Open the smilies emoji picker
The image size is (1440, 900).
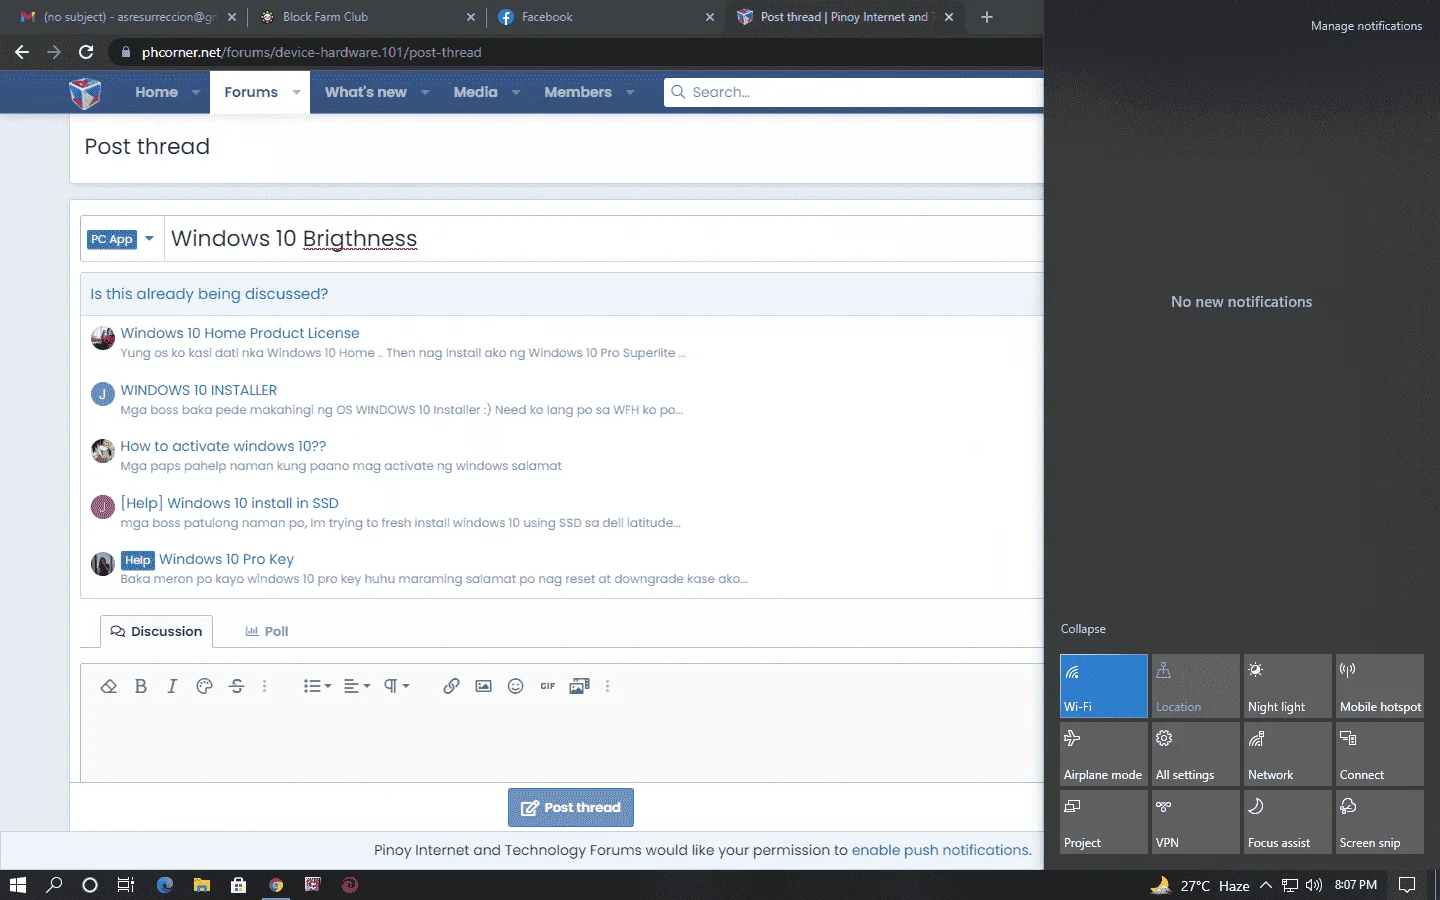[515, 686]
